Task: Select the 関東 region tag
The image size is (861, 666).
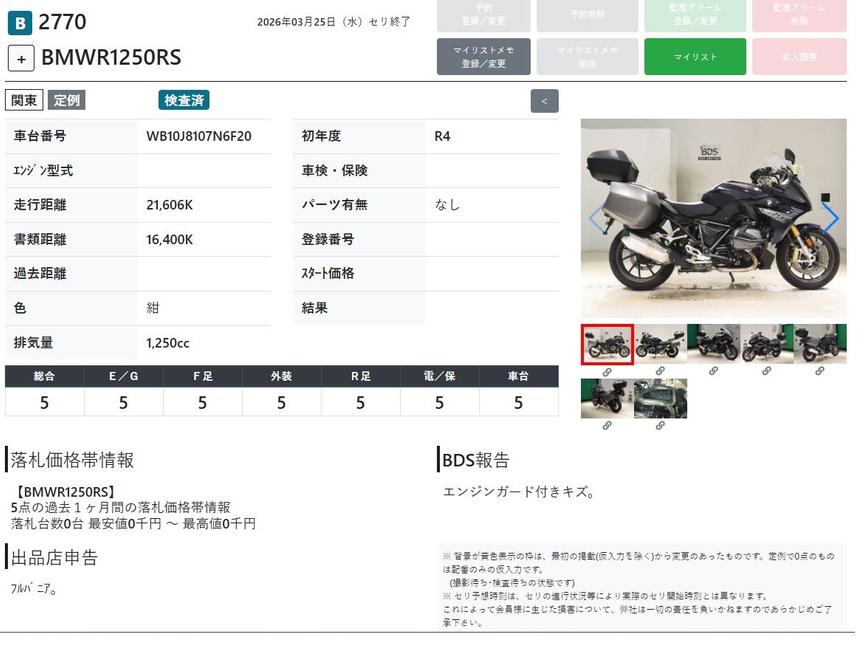Action: click(x=24, y=100)
